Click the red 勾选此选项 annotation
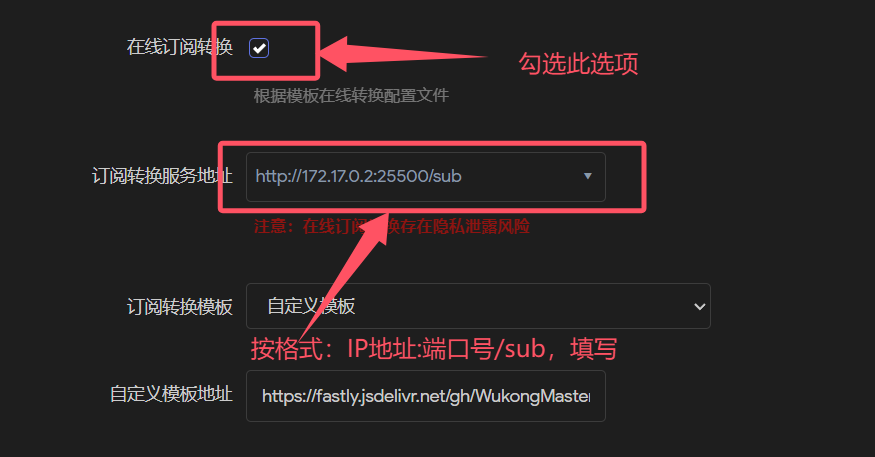 tap(578, 64)
